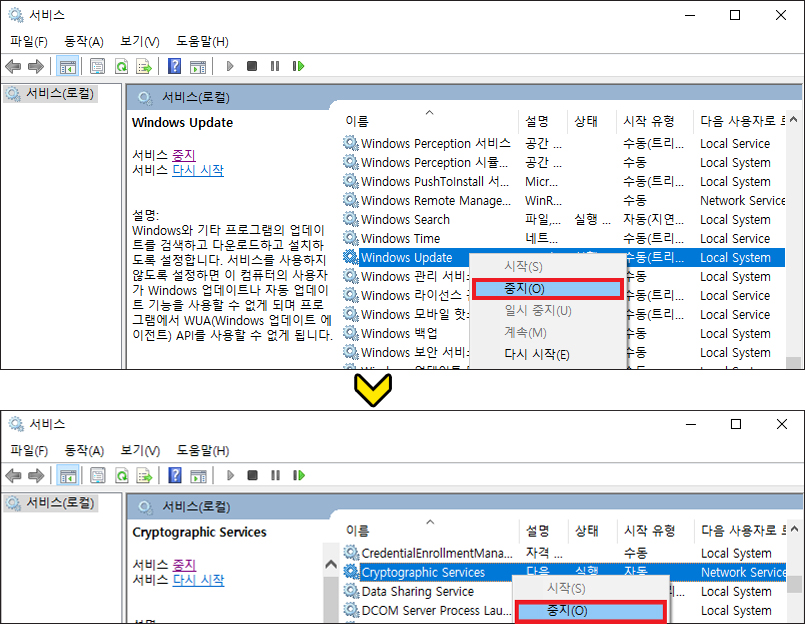Open properties icon in top window toolbar

click(98, 66)
